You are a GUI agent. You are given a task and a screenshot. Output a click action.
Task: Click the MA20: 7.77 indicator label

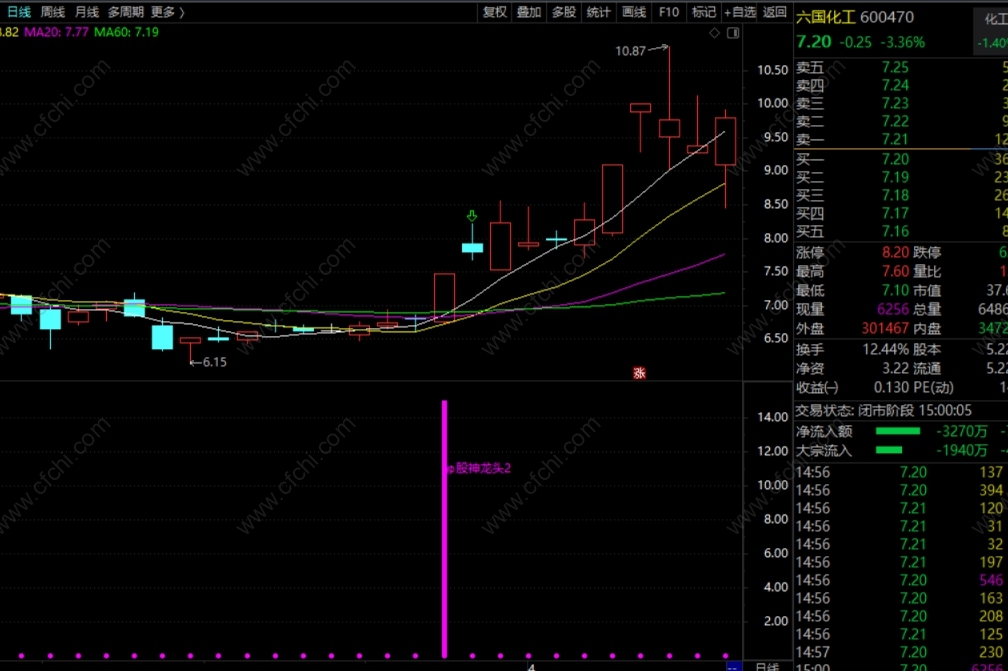coord(56,32)
